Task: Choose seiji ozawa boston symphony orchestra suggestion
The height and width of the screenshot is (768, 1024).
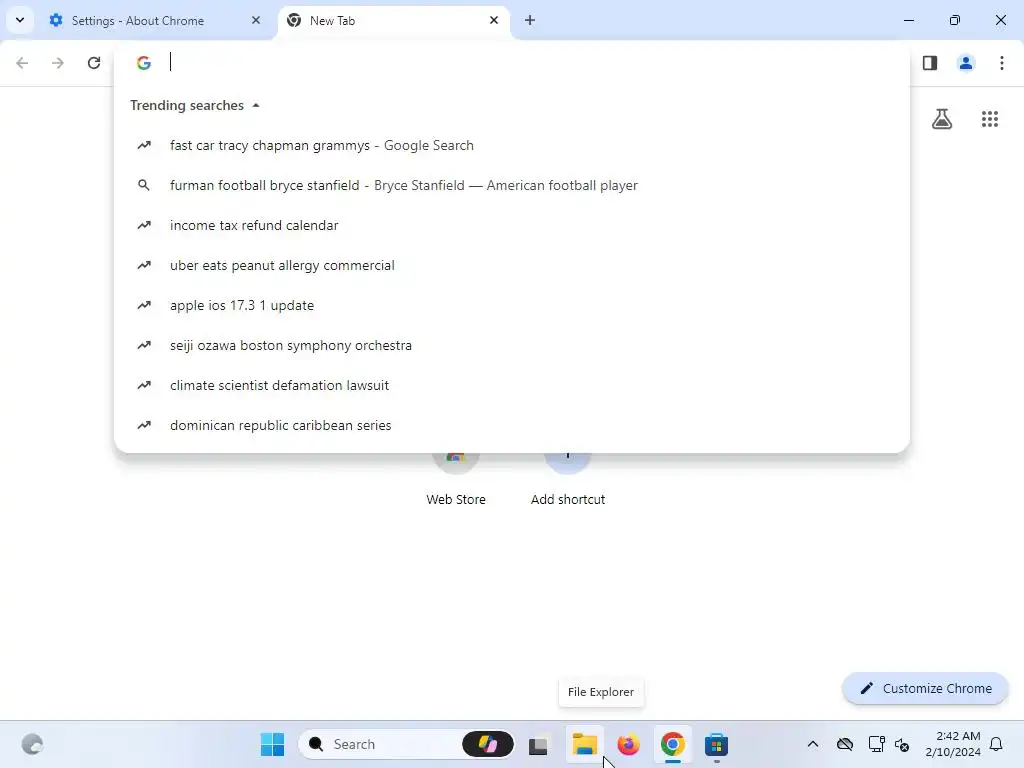Action: point(512,345)
